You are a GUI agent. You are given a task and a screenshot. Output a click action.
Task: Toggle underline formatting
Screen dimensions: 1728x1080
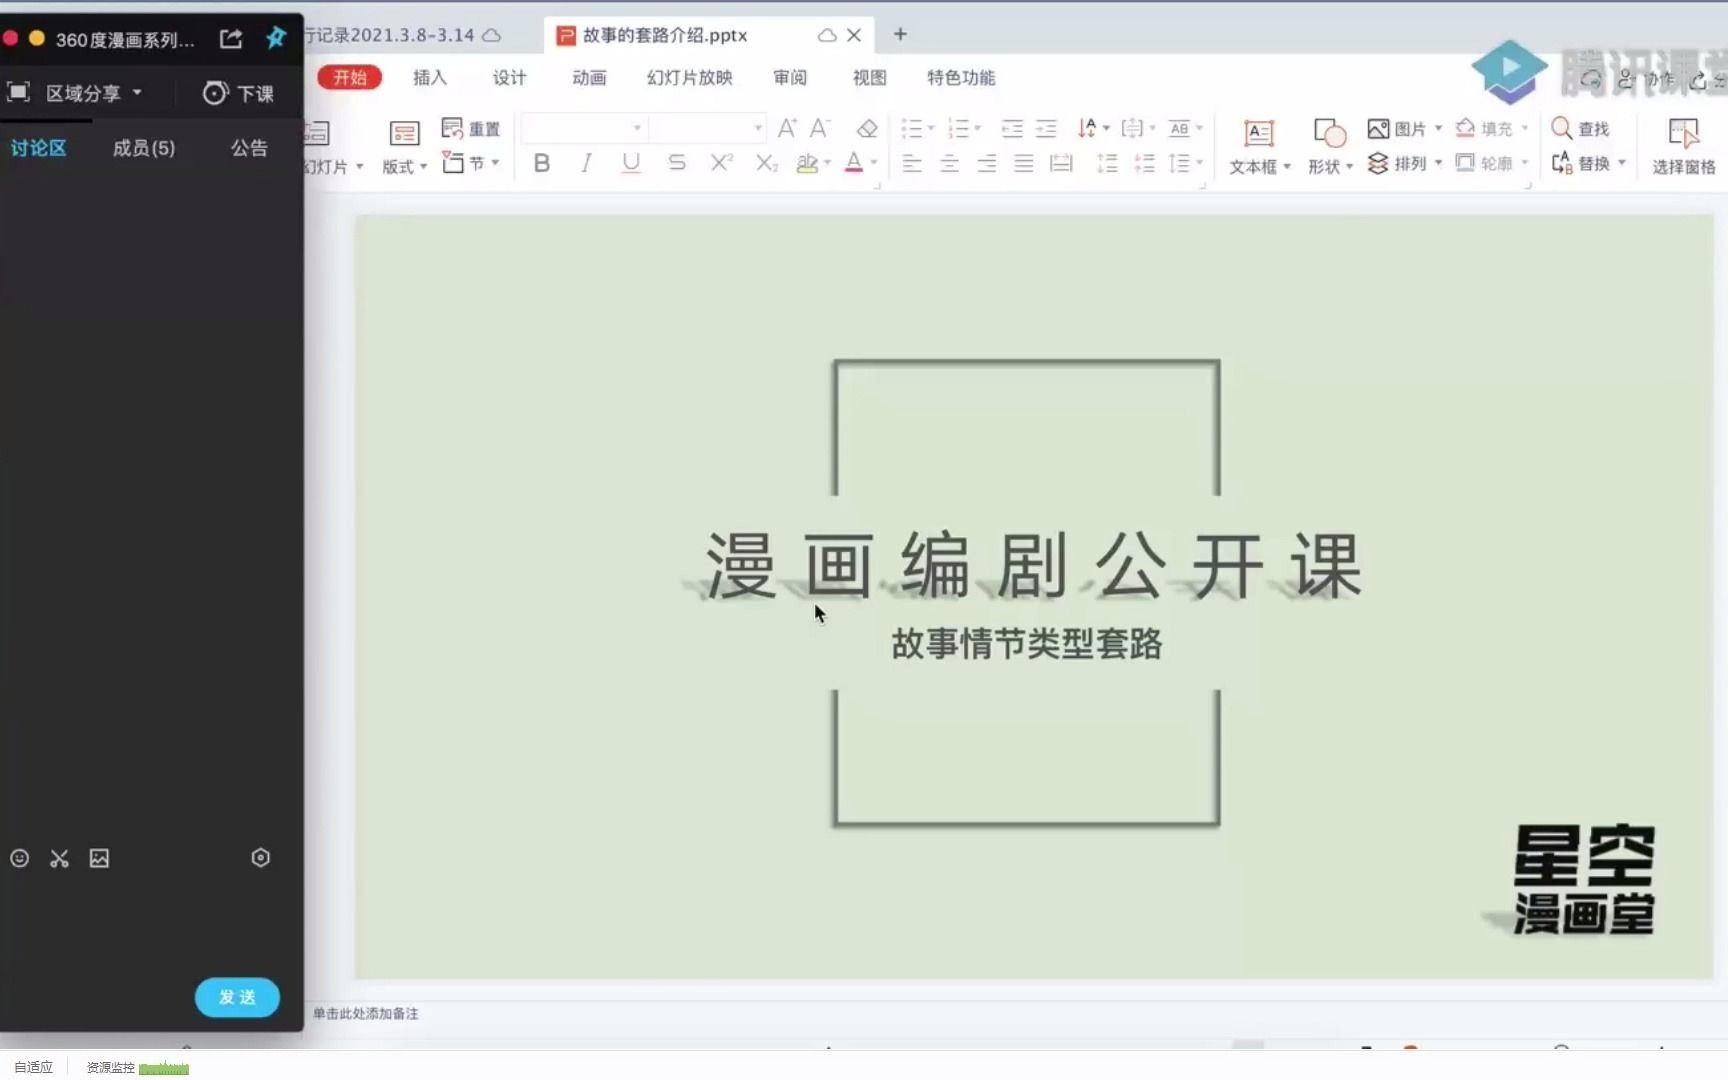(x=631, y=163)
